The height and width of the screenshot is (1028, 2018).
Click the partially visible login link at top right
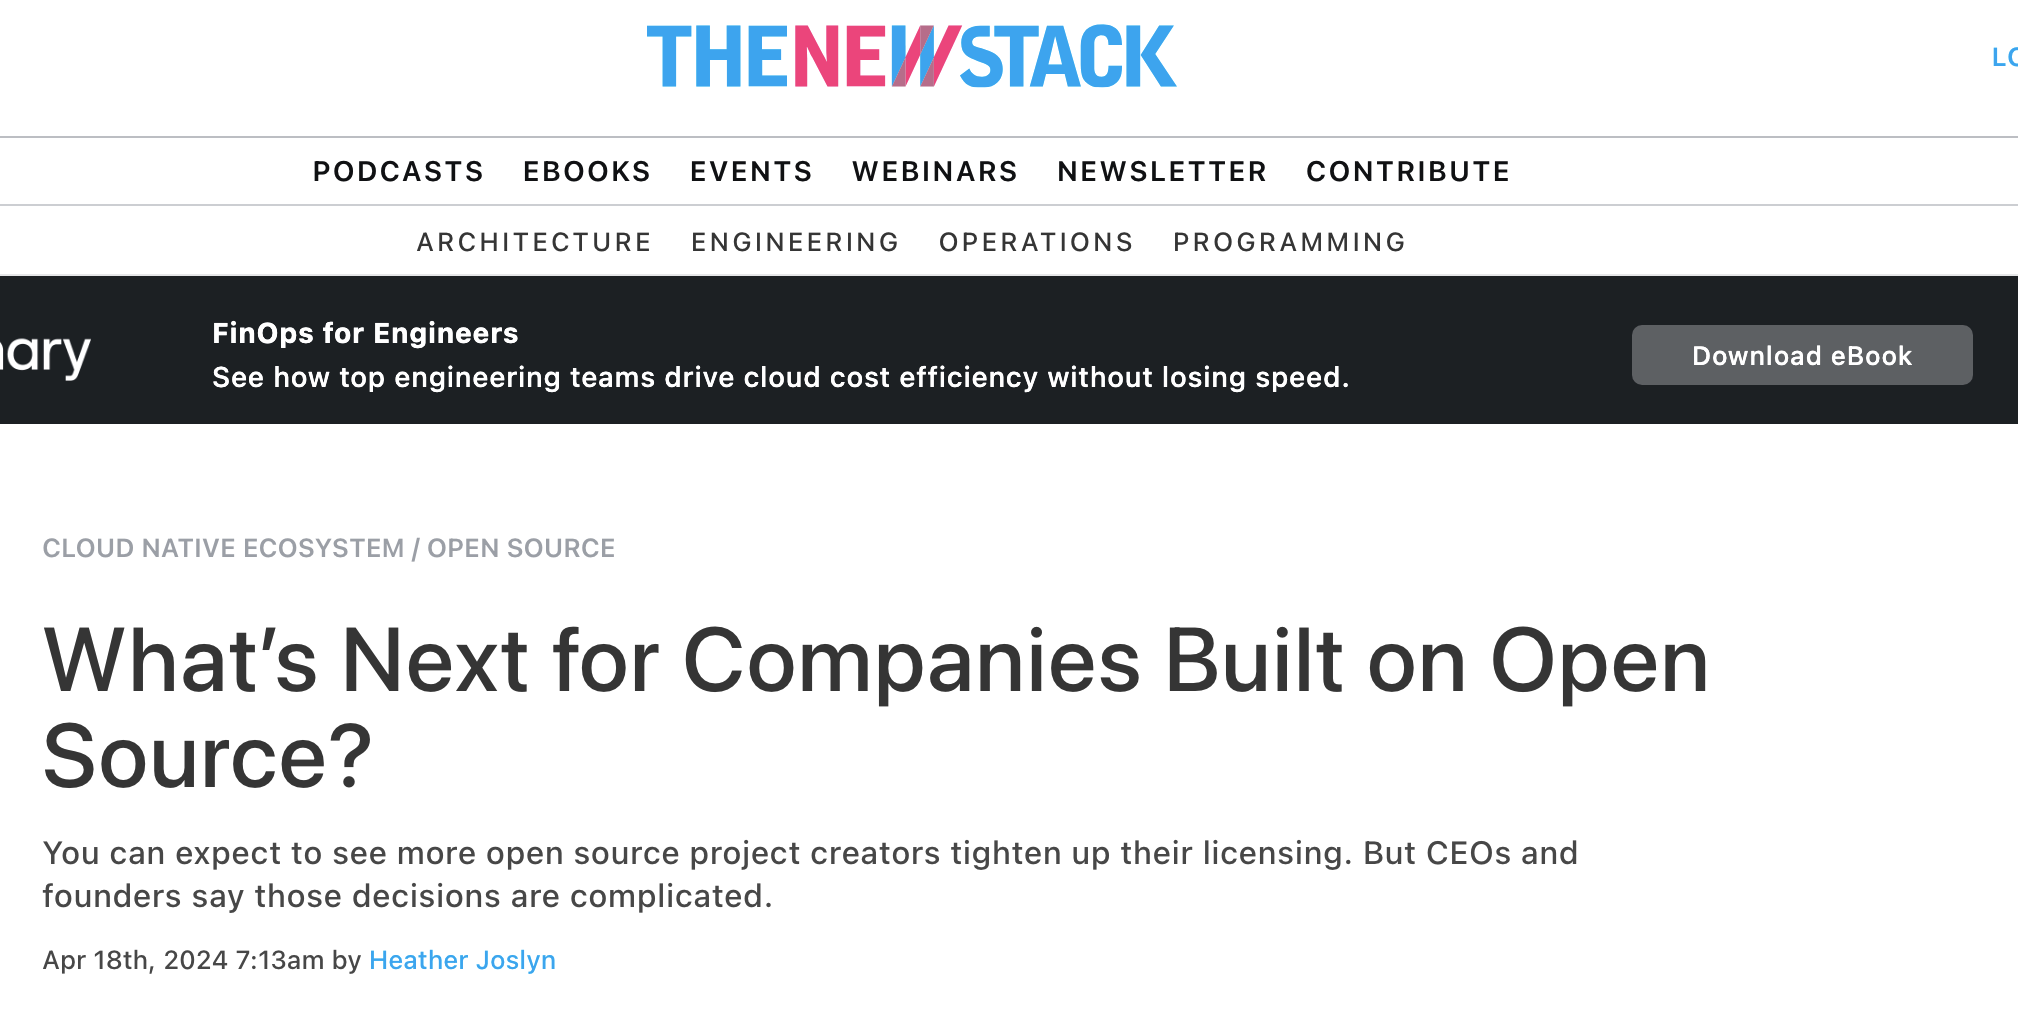[2003, 58]
